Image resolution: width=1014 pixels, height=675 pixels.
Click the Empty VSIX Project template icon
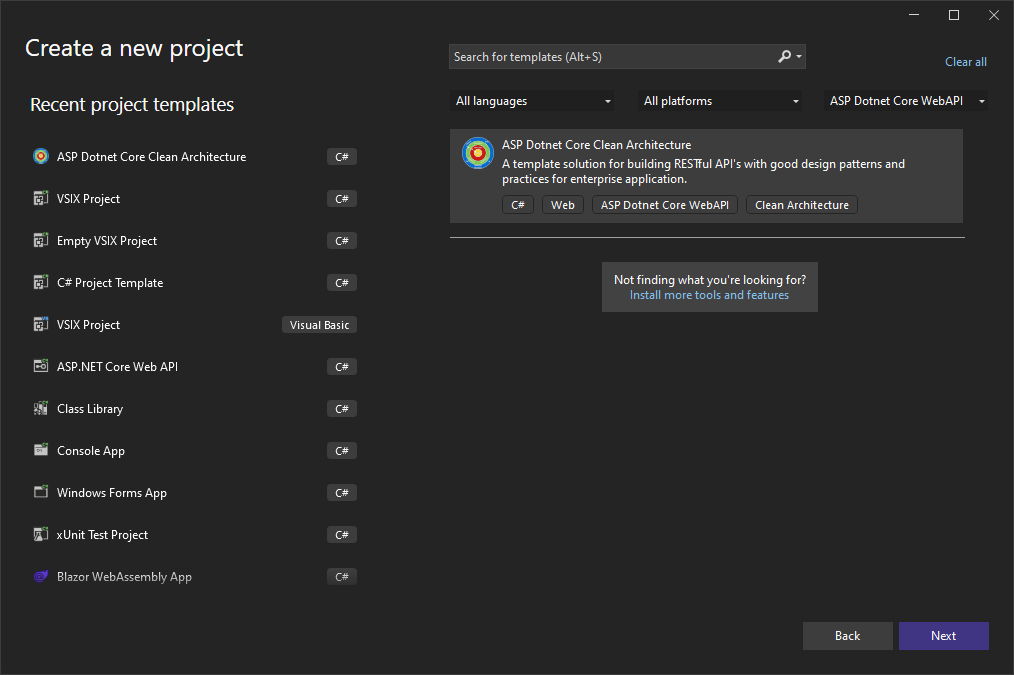40,240
